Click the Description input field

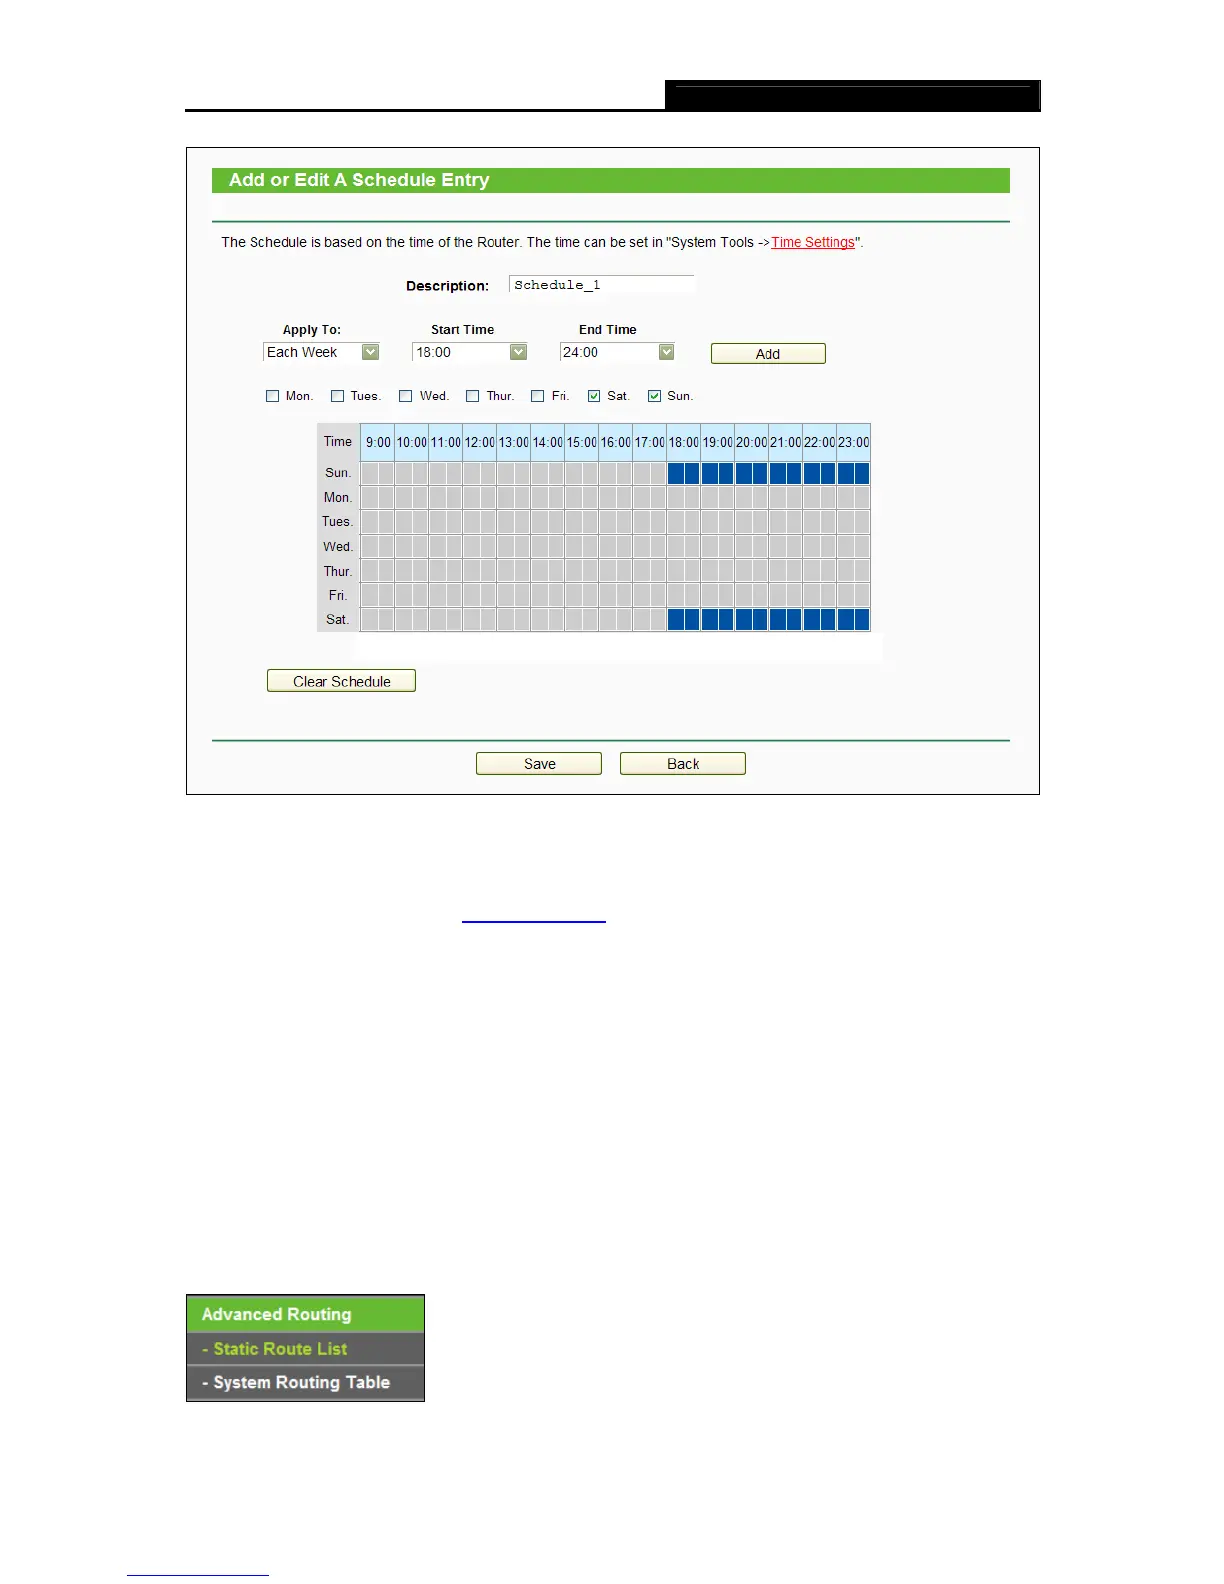point(602,285)
